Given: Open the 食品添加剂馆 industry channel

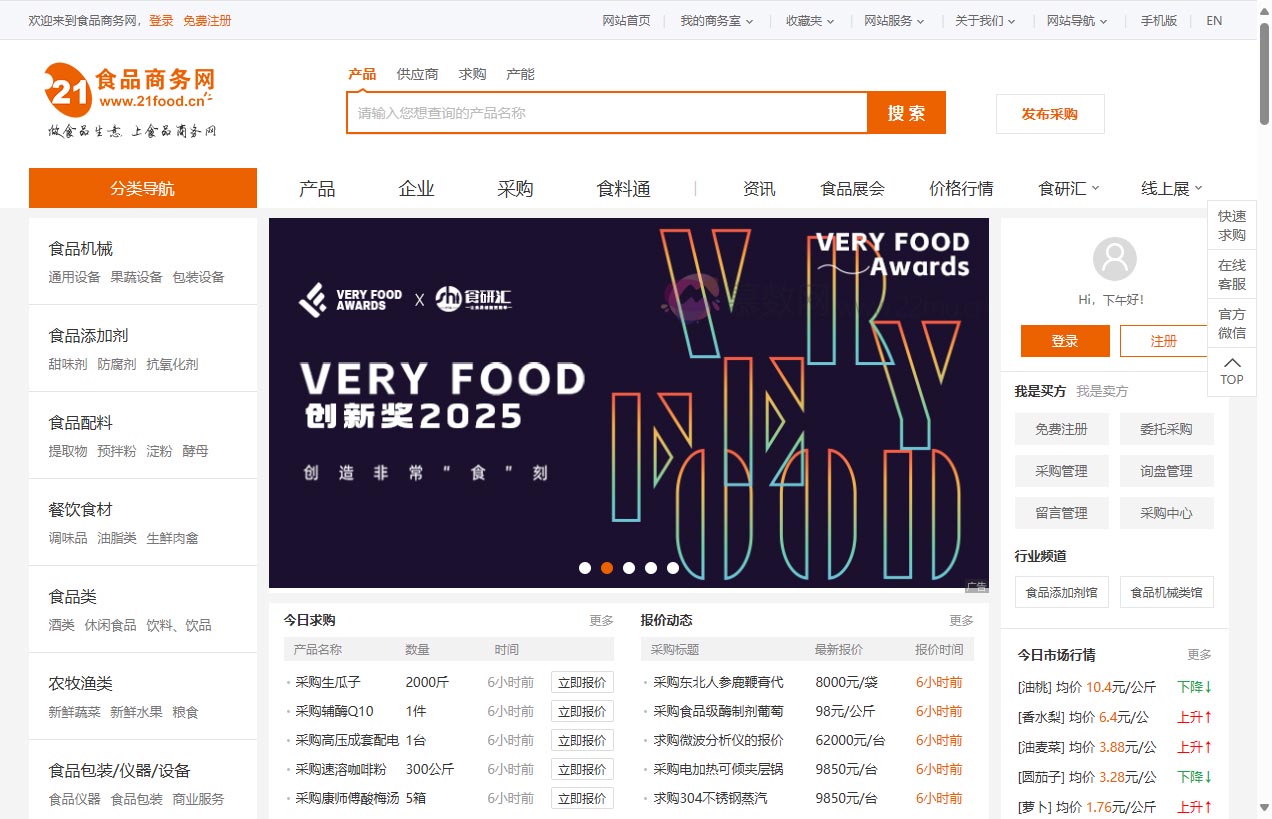Looking at the screenshot, I should 1061,592.
